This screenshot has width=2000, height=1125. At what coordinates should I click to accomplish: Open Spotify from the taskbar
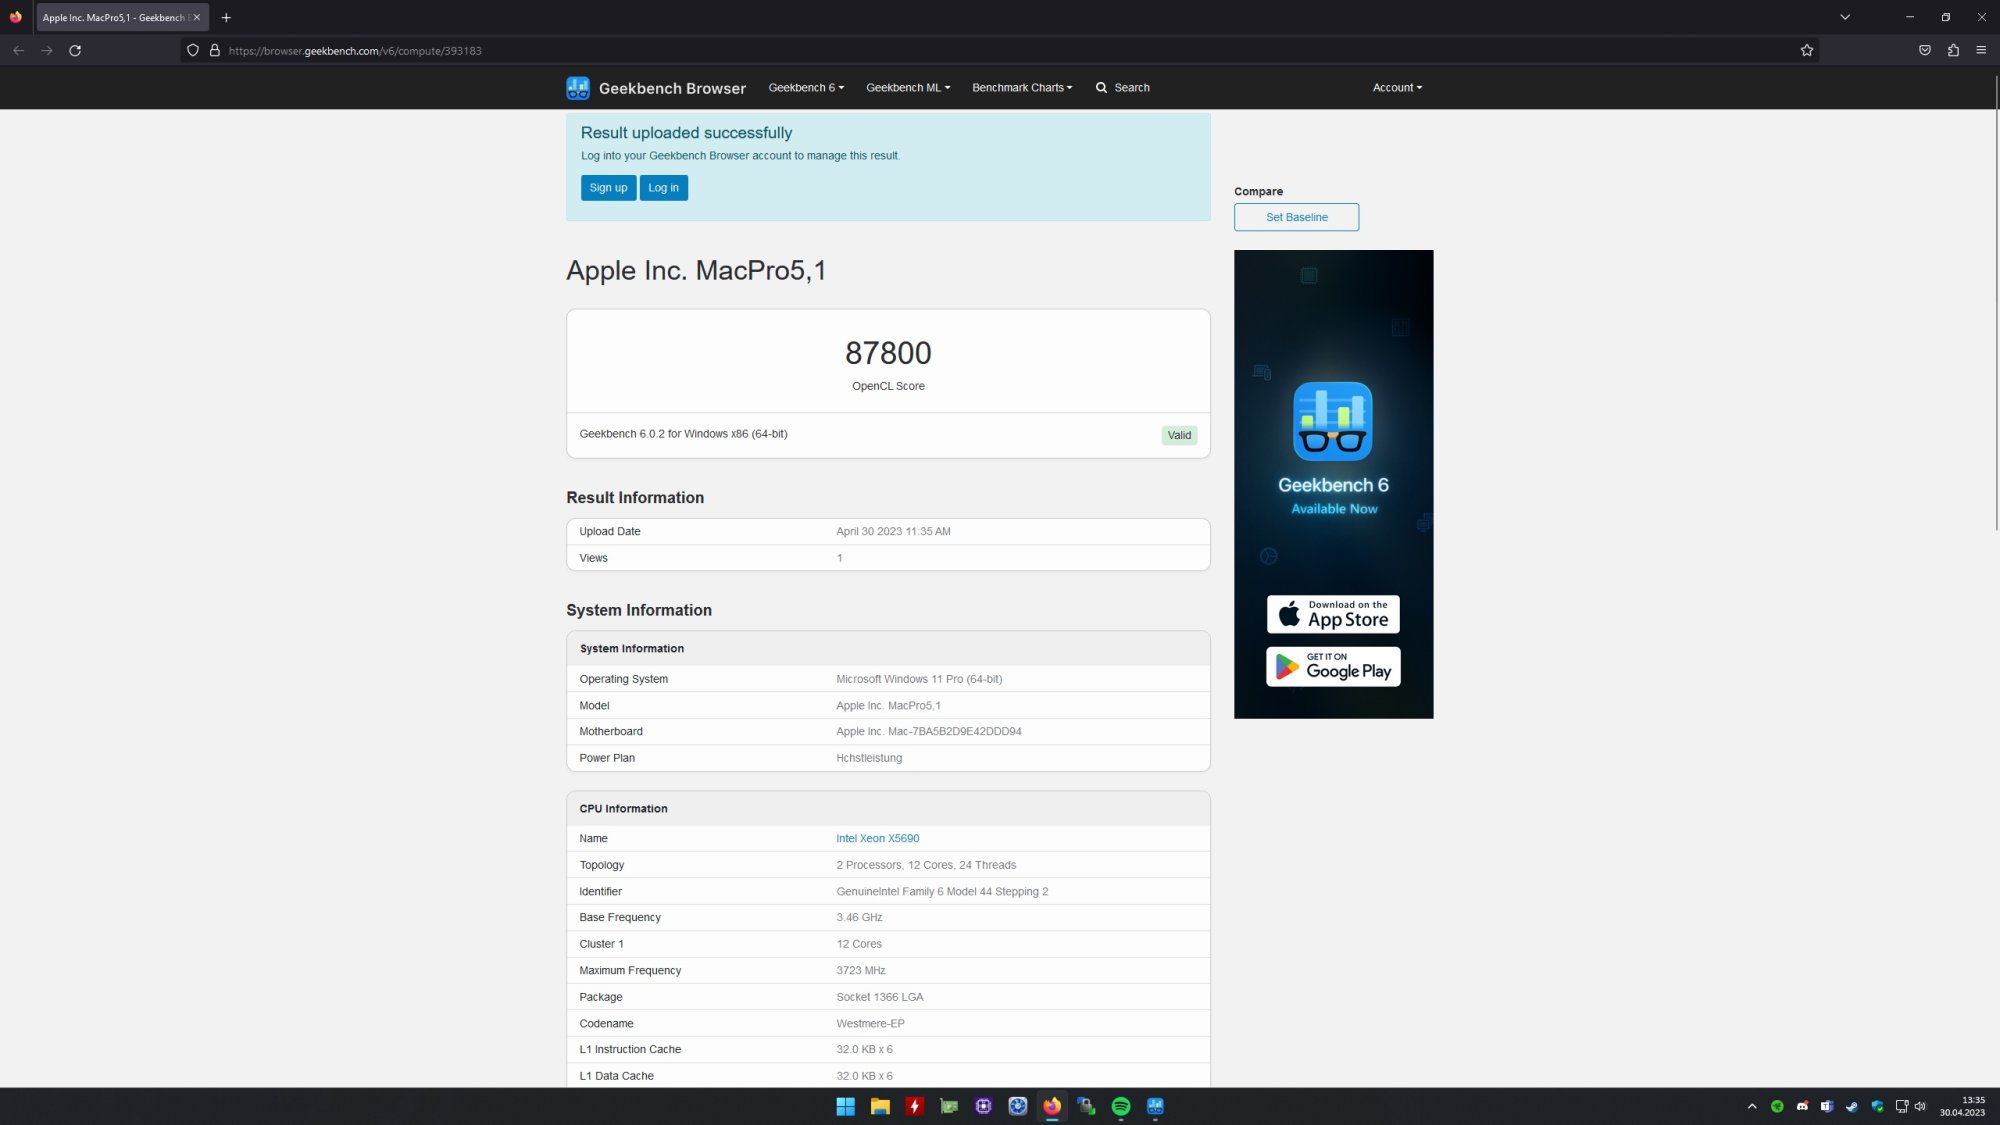click(x=1120, y=1106)
